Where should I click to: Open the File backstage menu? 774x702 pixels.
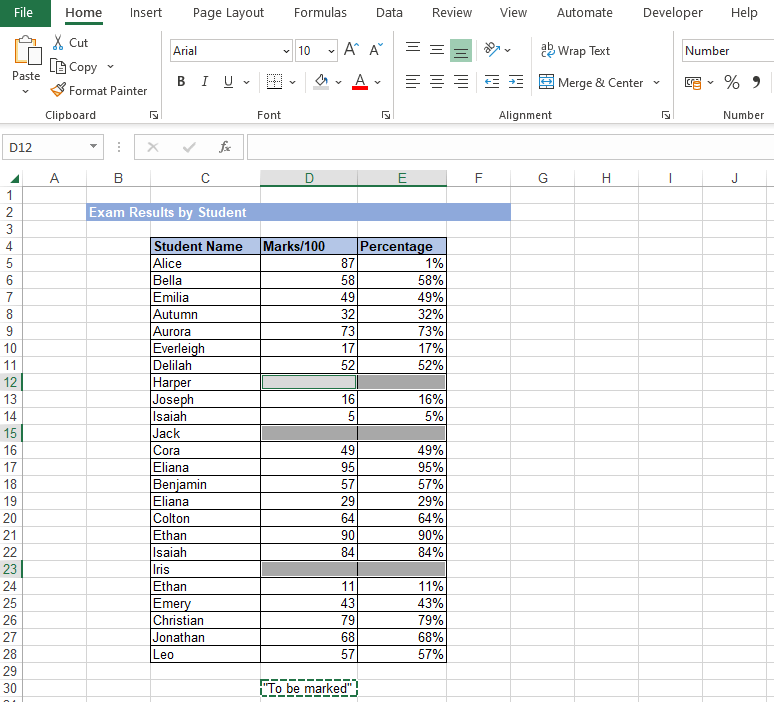click(x=24, y=13)
